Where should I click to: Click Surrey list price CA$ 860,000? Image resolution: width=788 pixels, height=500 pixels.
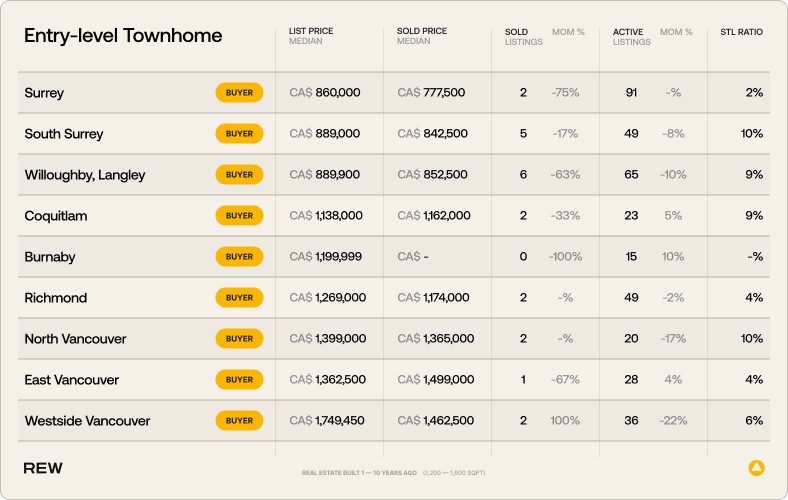click(325, 92)
